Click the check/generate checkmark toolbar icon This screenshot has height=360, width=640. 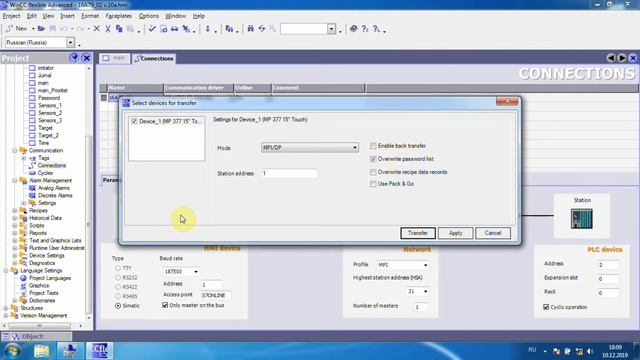[152, 29]
